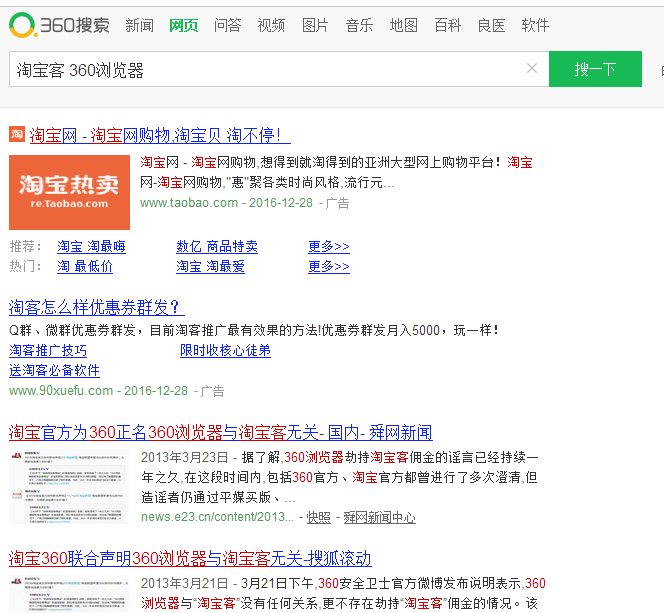
Task: Open the 舜网新闻中心 source link
Action: [379, 517]
